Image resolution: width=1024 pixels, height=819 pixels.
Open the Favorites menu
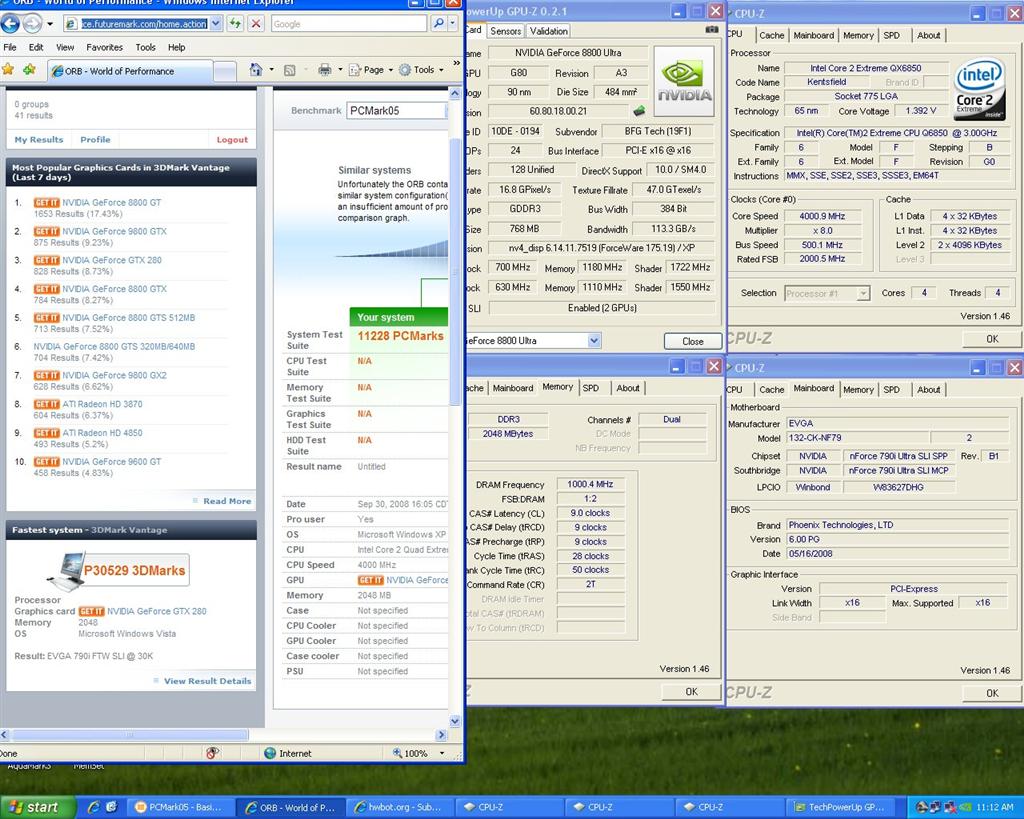pyautogui.click(x=104, y=47)
